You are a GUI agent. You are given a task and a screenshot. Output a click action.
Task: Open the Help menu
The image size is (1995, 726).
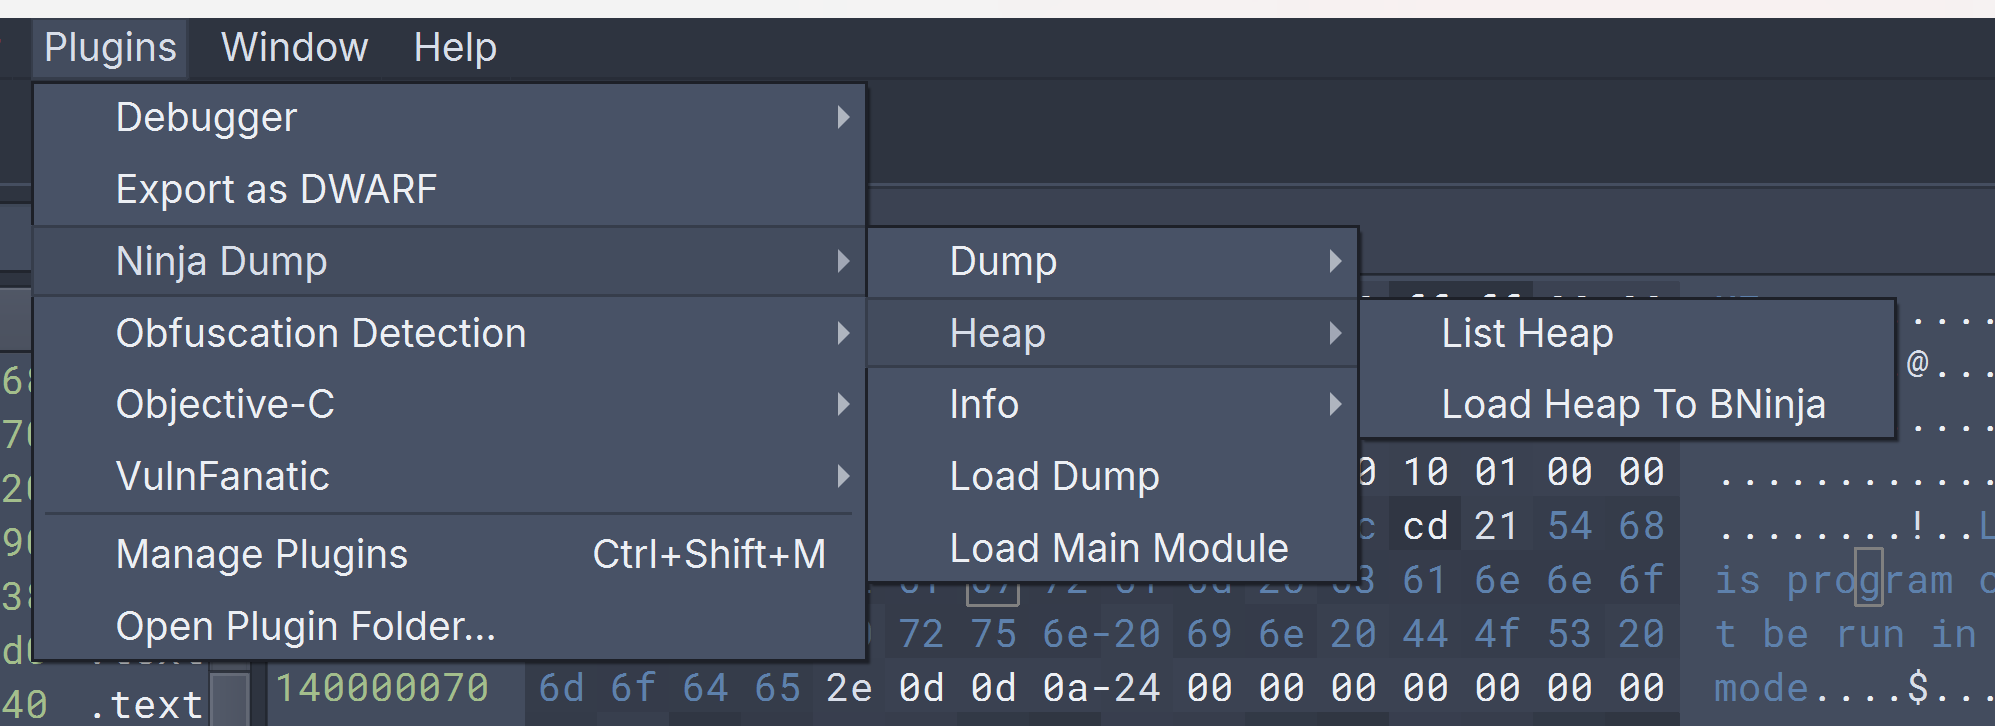tap(455, 48)
